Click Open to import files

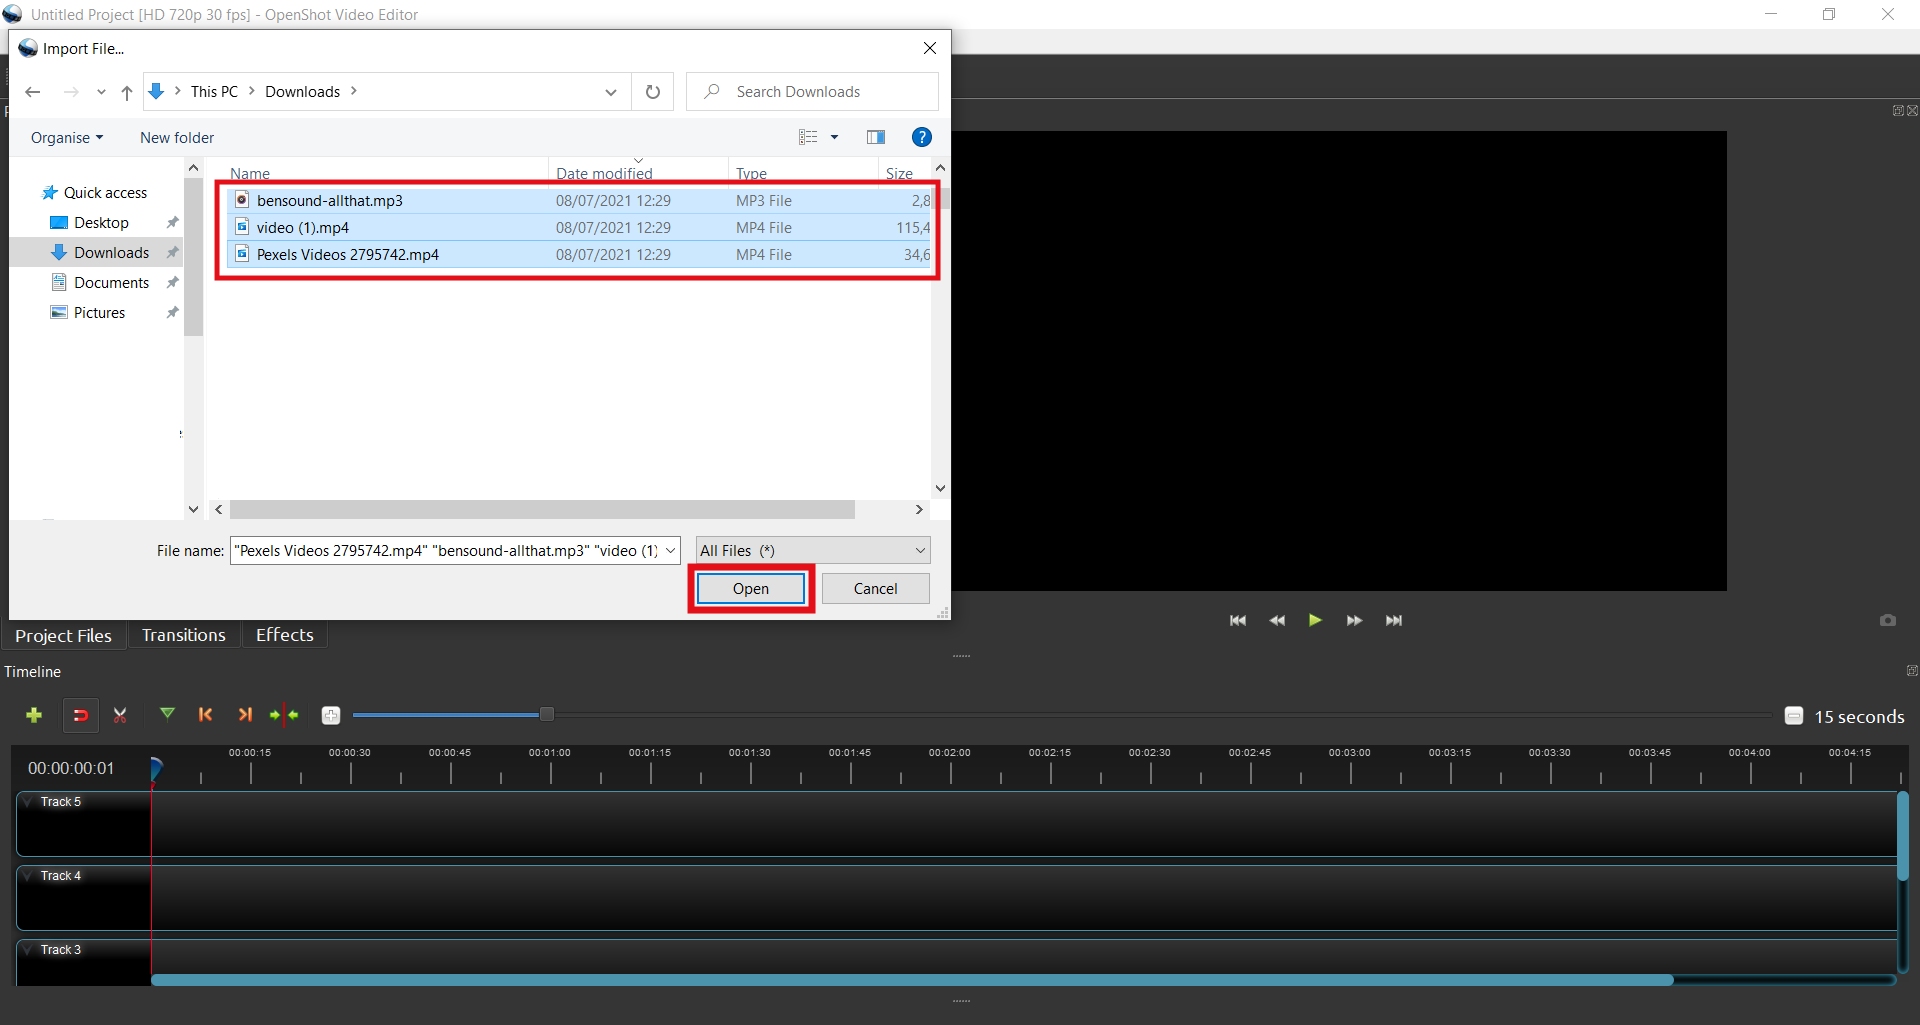[x=751, y=589]
